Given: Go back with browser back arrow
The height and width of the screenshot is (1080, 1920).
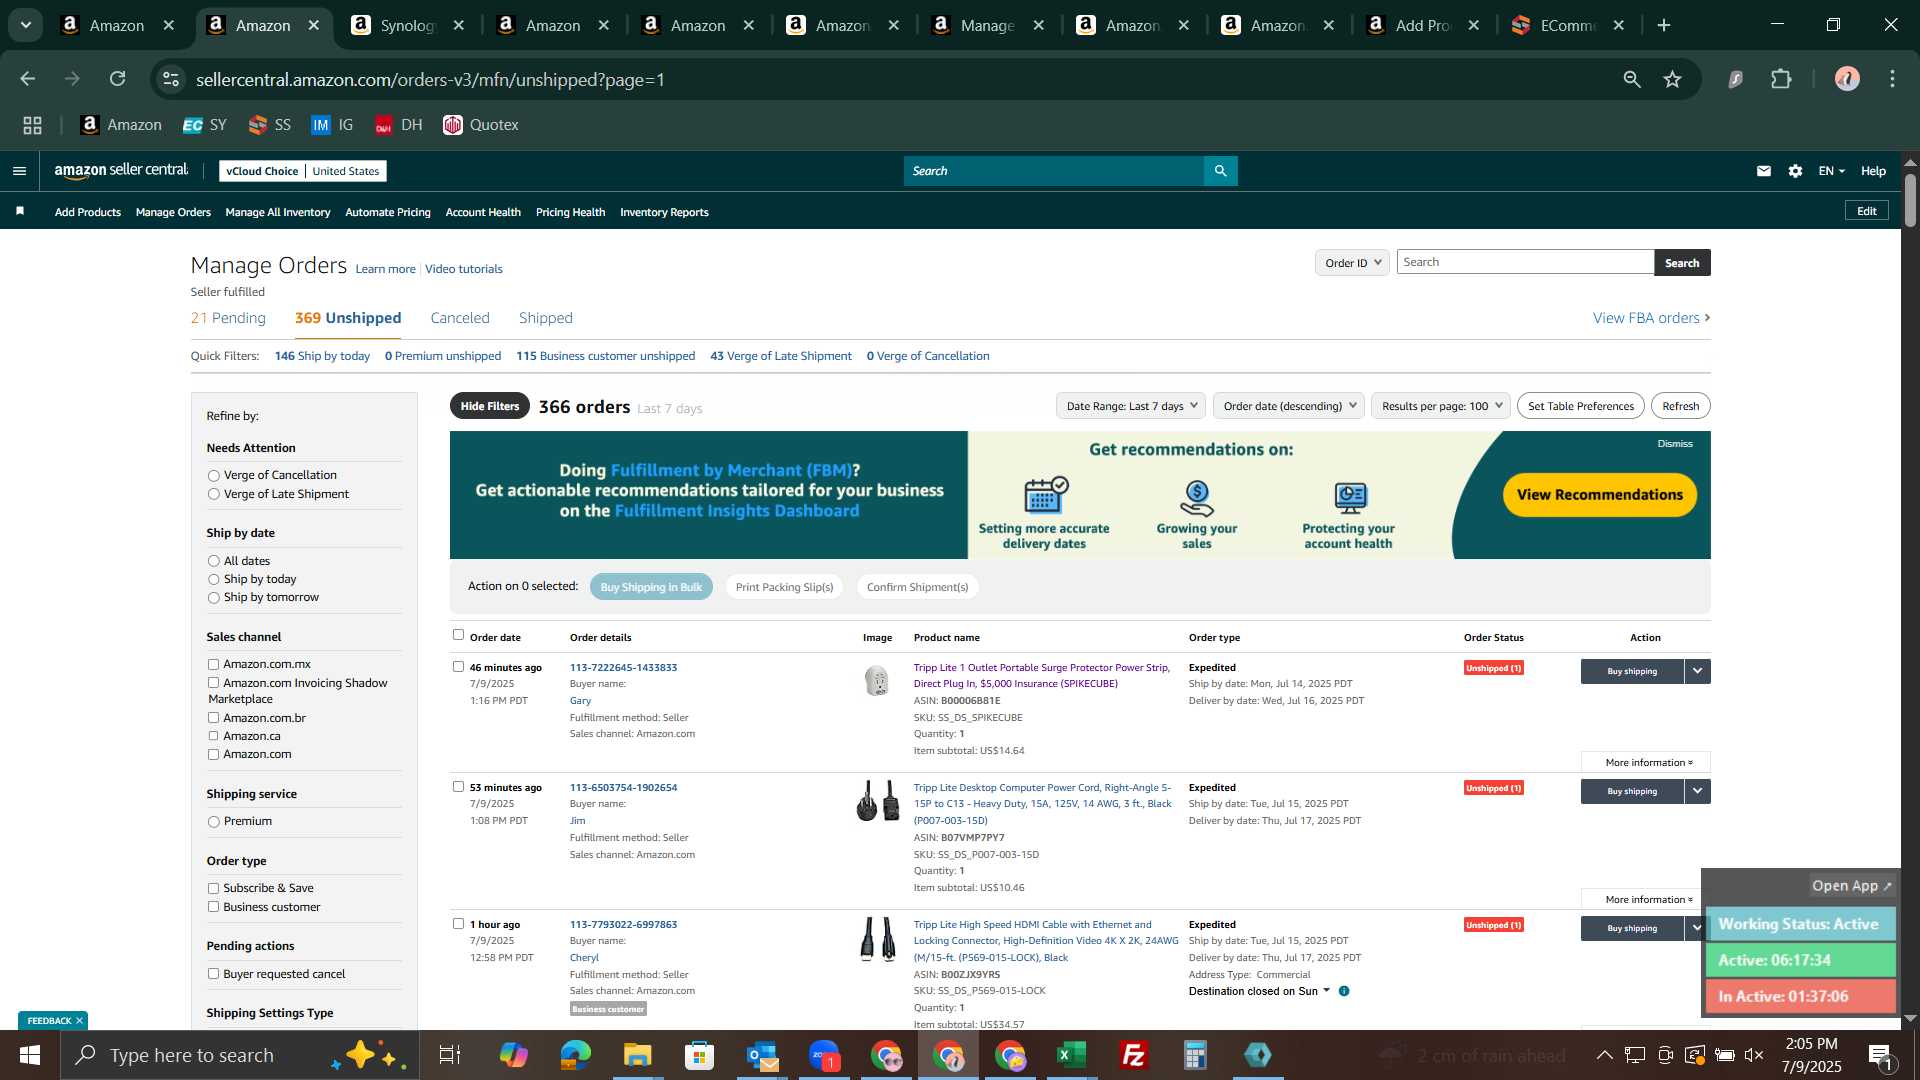Looking at the screenshot, I should click(x=28, y=79).
